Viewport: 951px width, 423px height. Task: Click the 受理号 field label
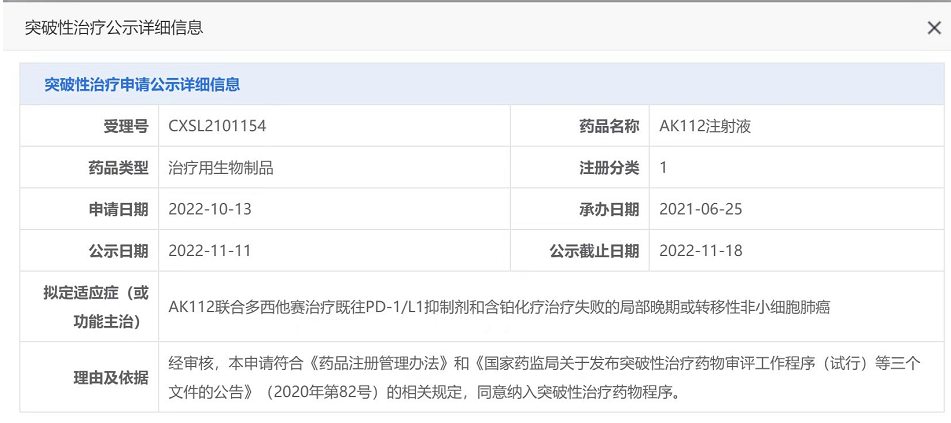point(126,126)
